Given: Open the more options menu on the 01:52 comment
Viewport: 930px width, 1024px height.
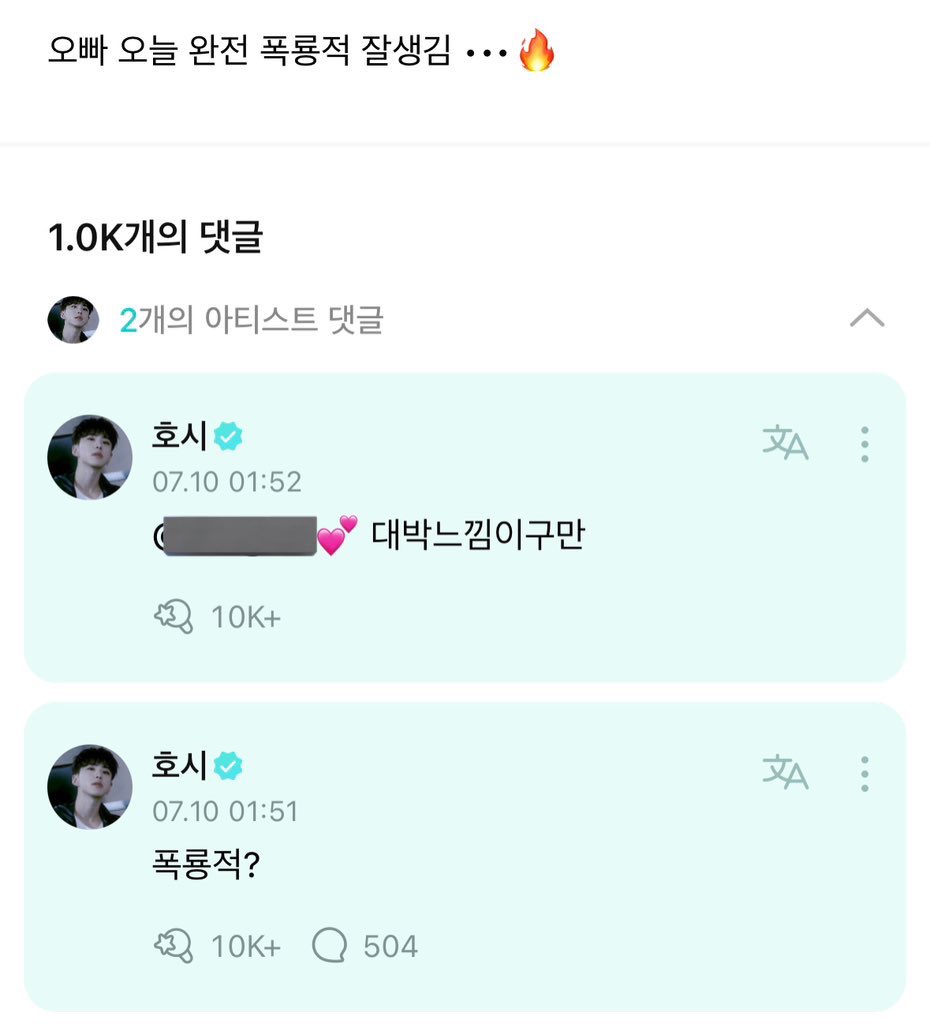Looking at the screenshot, I should (865, 443).
